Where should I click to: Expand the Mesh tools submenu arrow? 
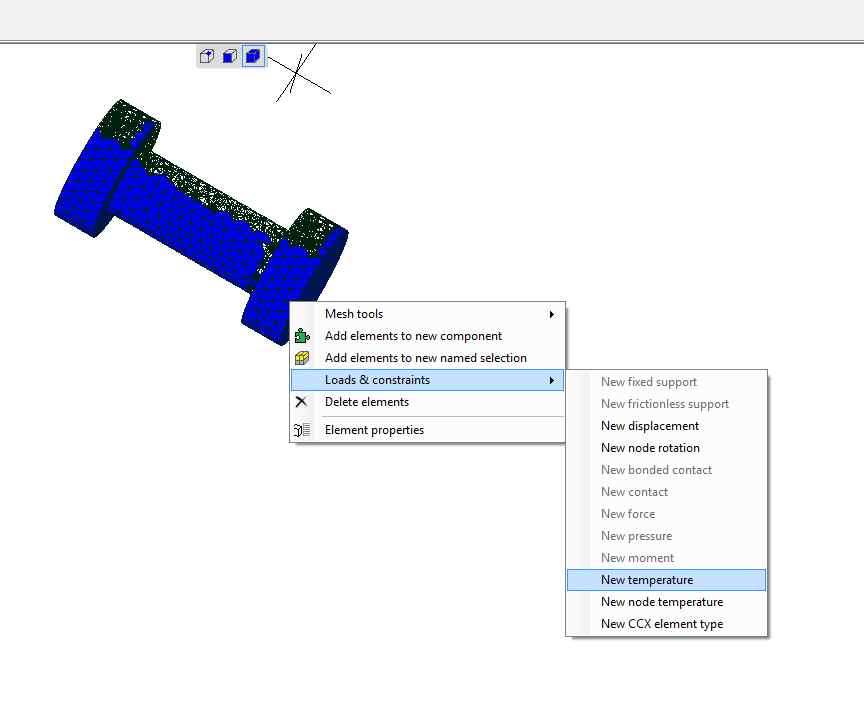pyautogui.click(x=552, y=314)
